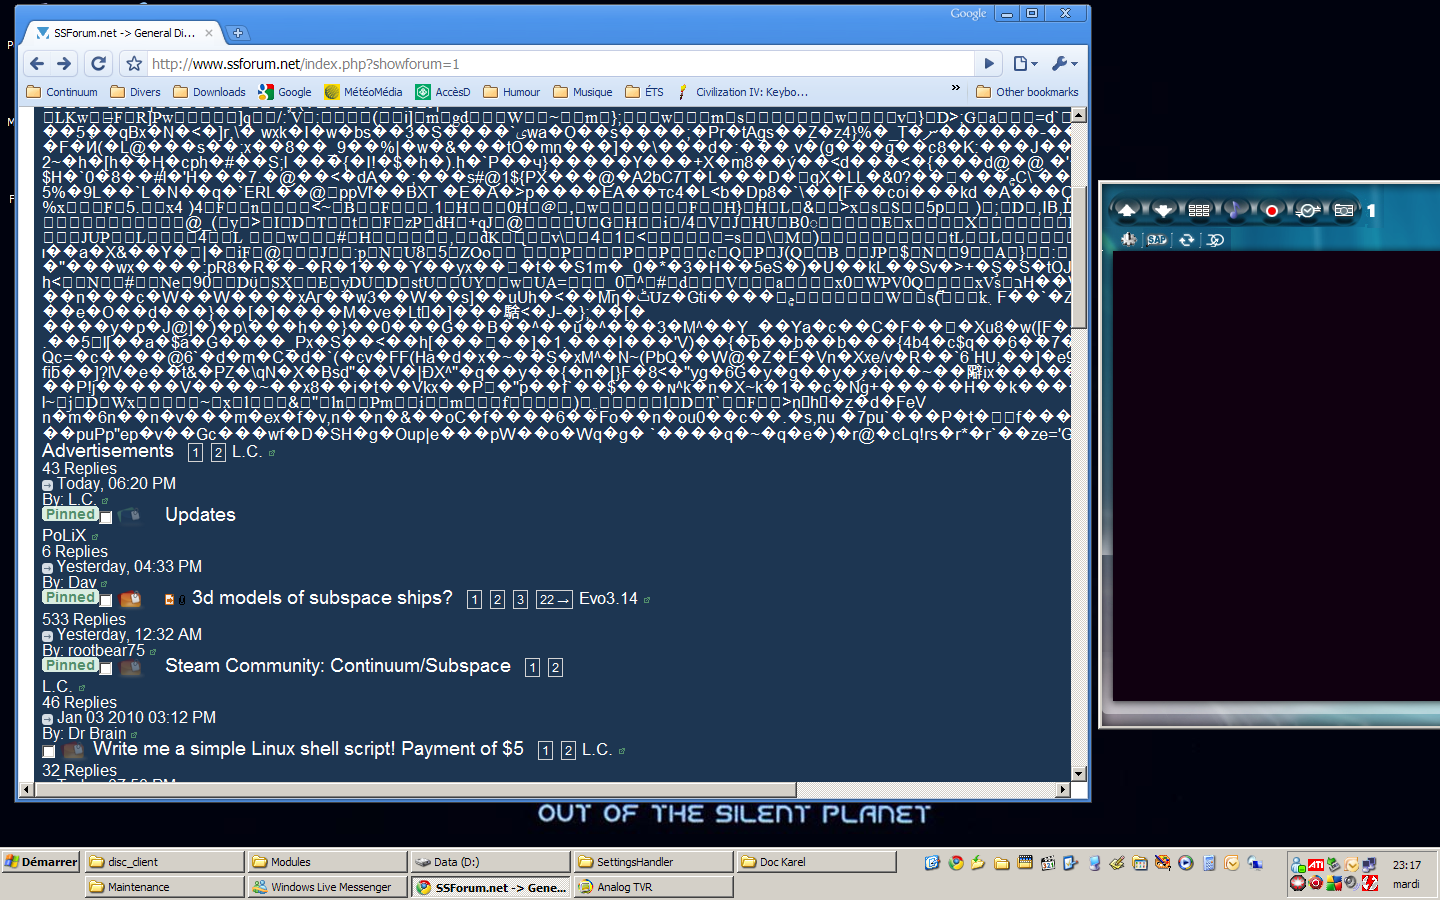Go to page 2 of Steam Community thread
The image size is (1440, 900).
click(555, 668)
